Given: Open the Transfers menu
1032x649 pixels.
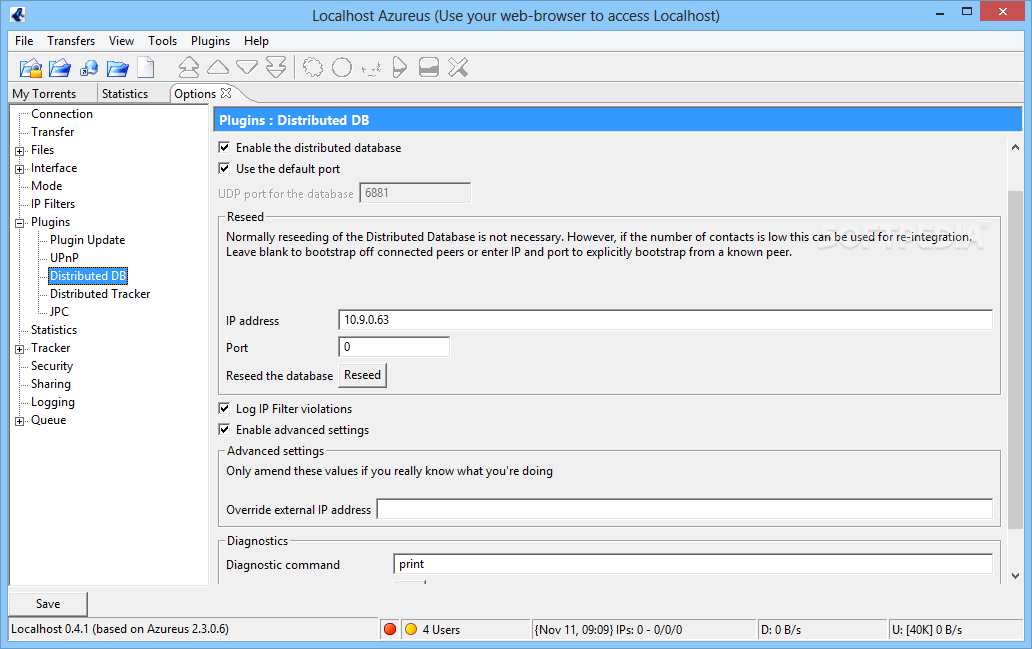Looking at the screenshot, I should [71, 41].
